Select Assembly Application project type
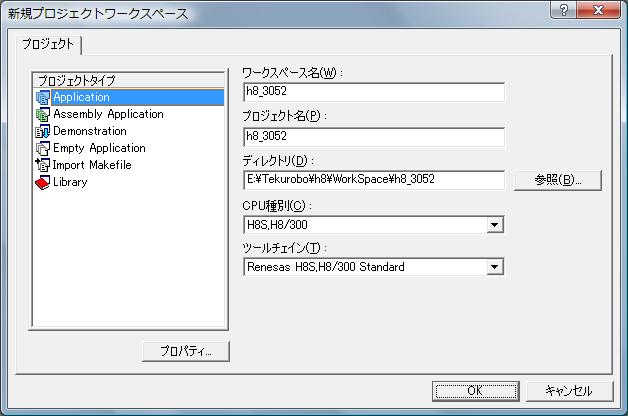This screenshot has height=416, width=628. click(x=108, y=115)
